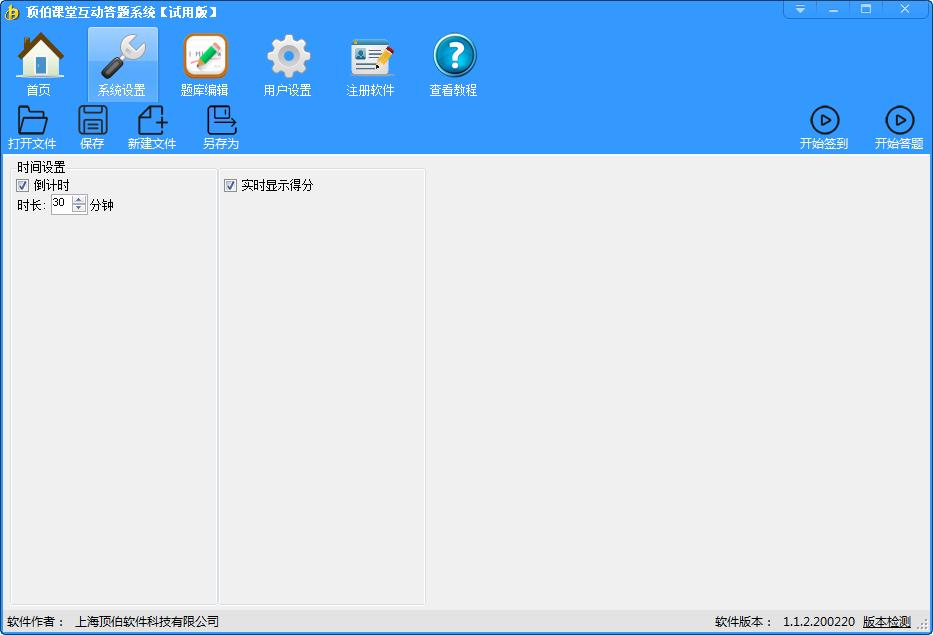Click the 保存 save icon
Image resolution: width=933 pixels, height=635 pixels.
pyautogui.click(x=92, y=127)
